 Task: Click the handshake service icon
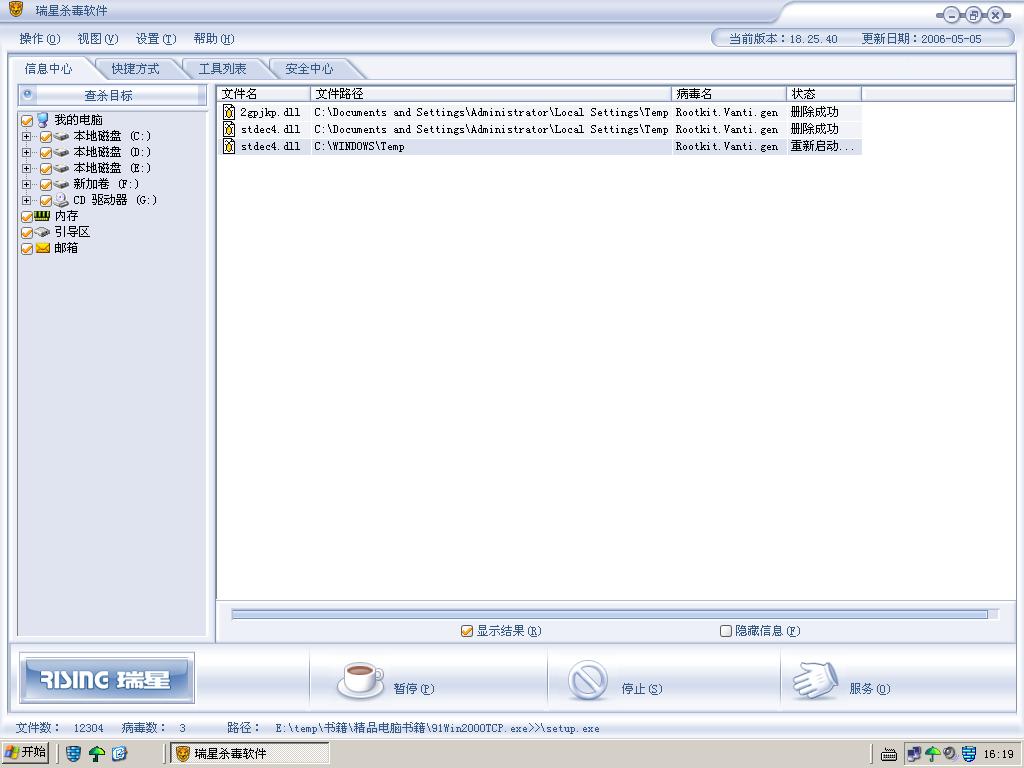coord(815,680)
